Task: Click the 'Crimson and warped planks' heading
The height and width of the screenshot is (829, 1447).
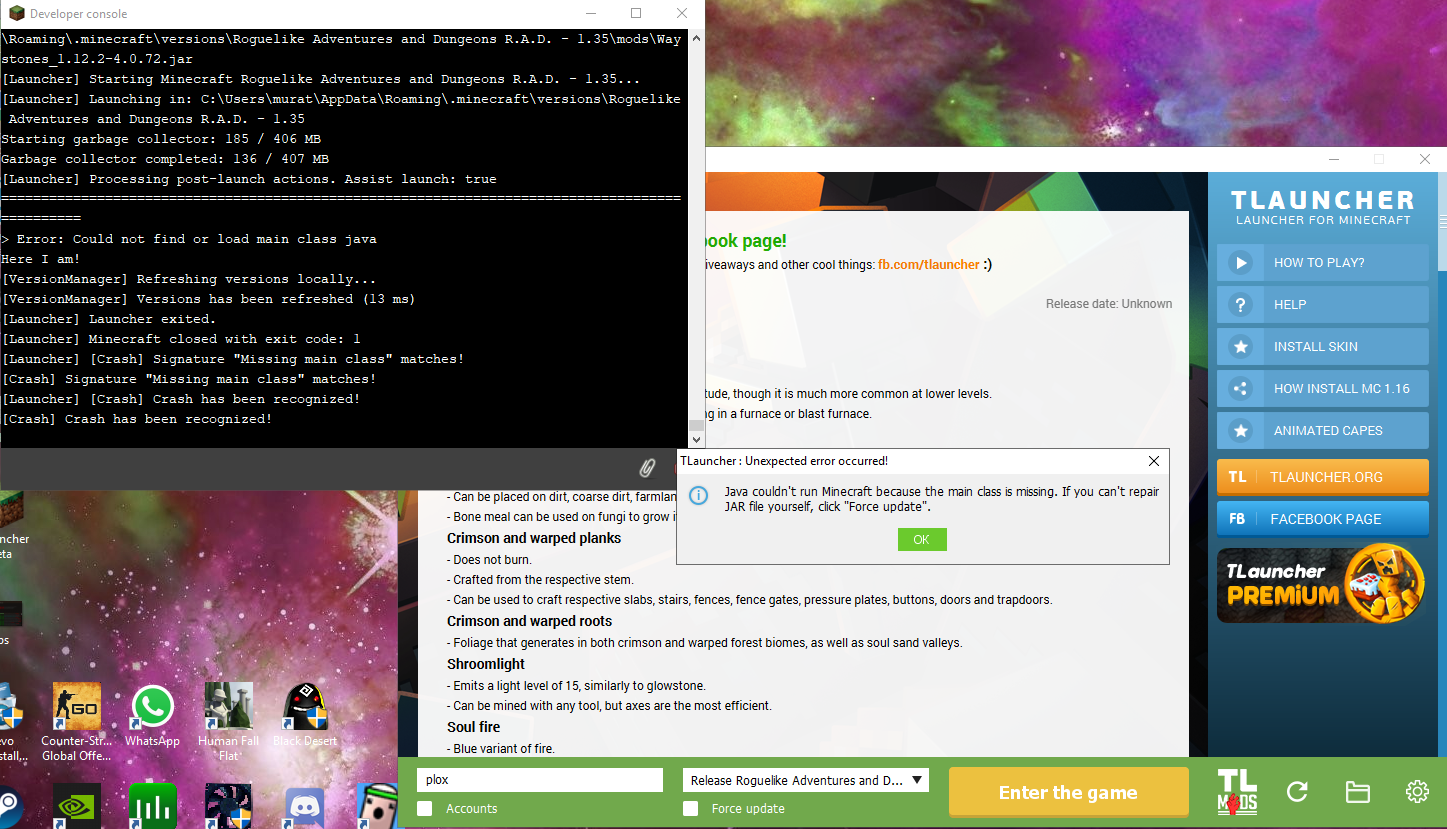Action: tap(534, 538)
